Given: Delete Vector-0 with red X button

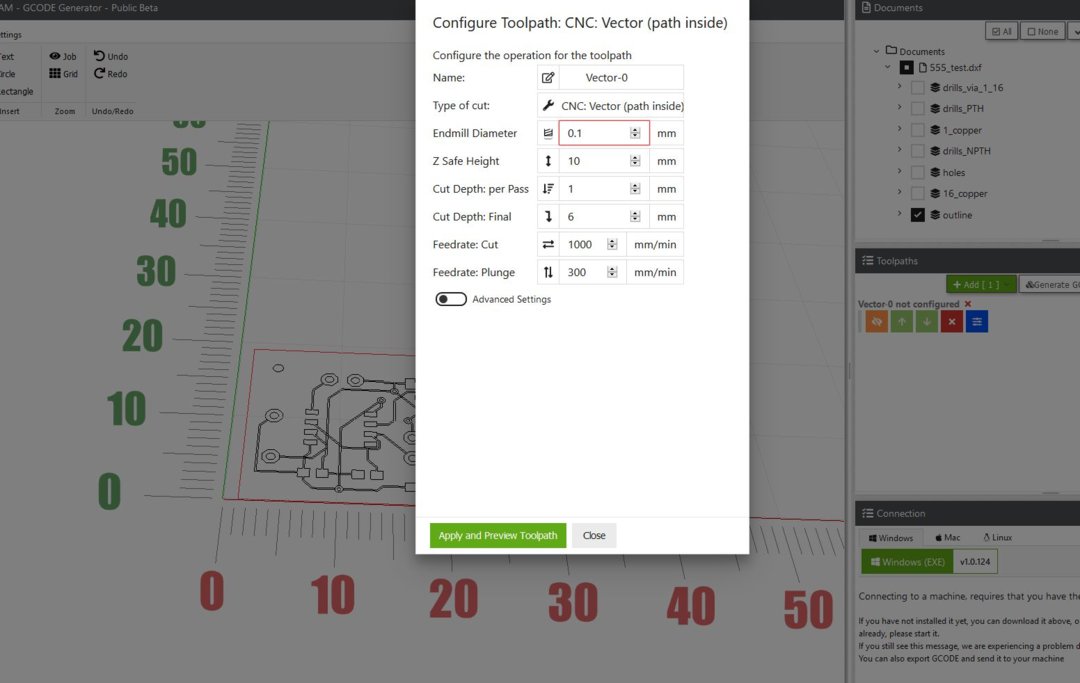Looking at the screenshot, I should (952, 321).
